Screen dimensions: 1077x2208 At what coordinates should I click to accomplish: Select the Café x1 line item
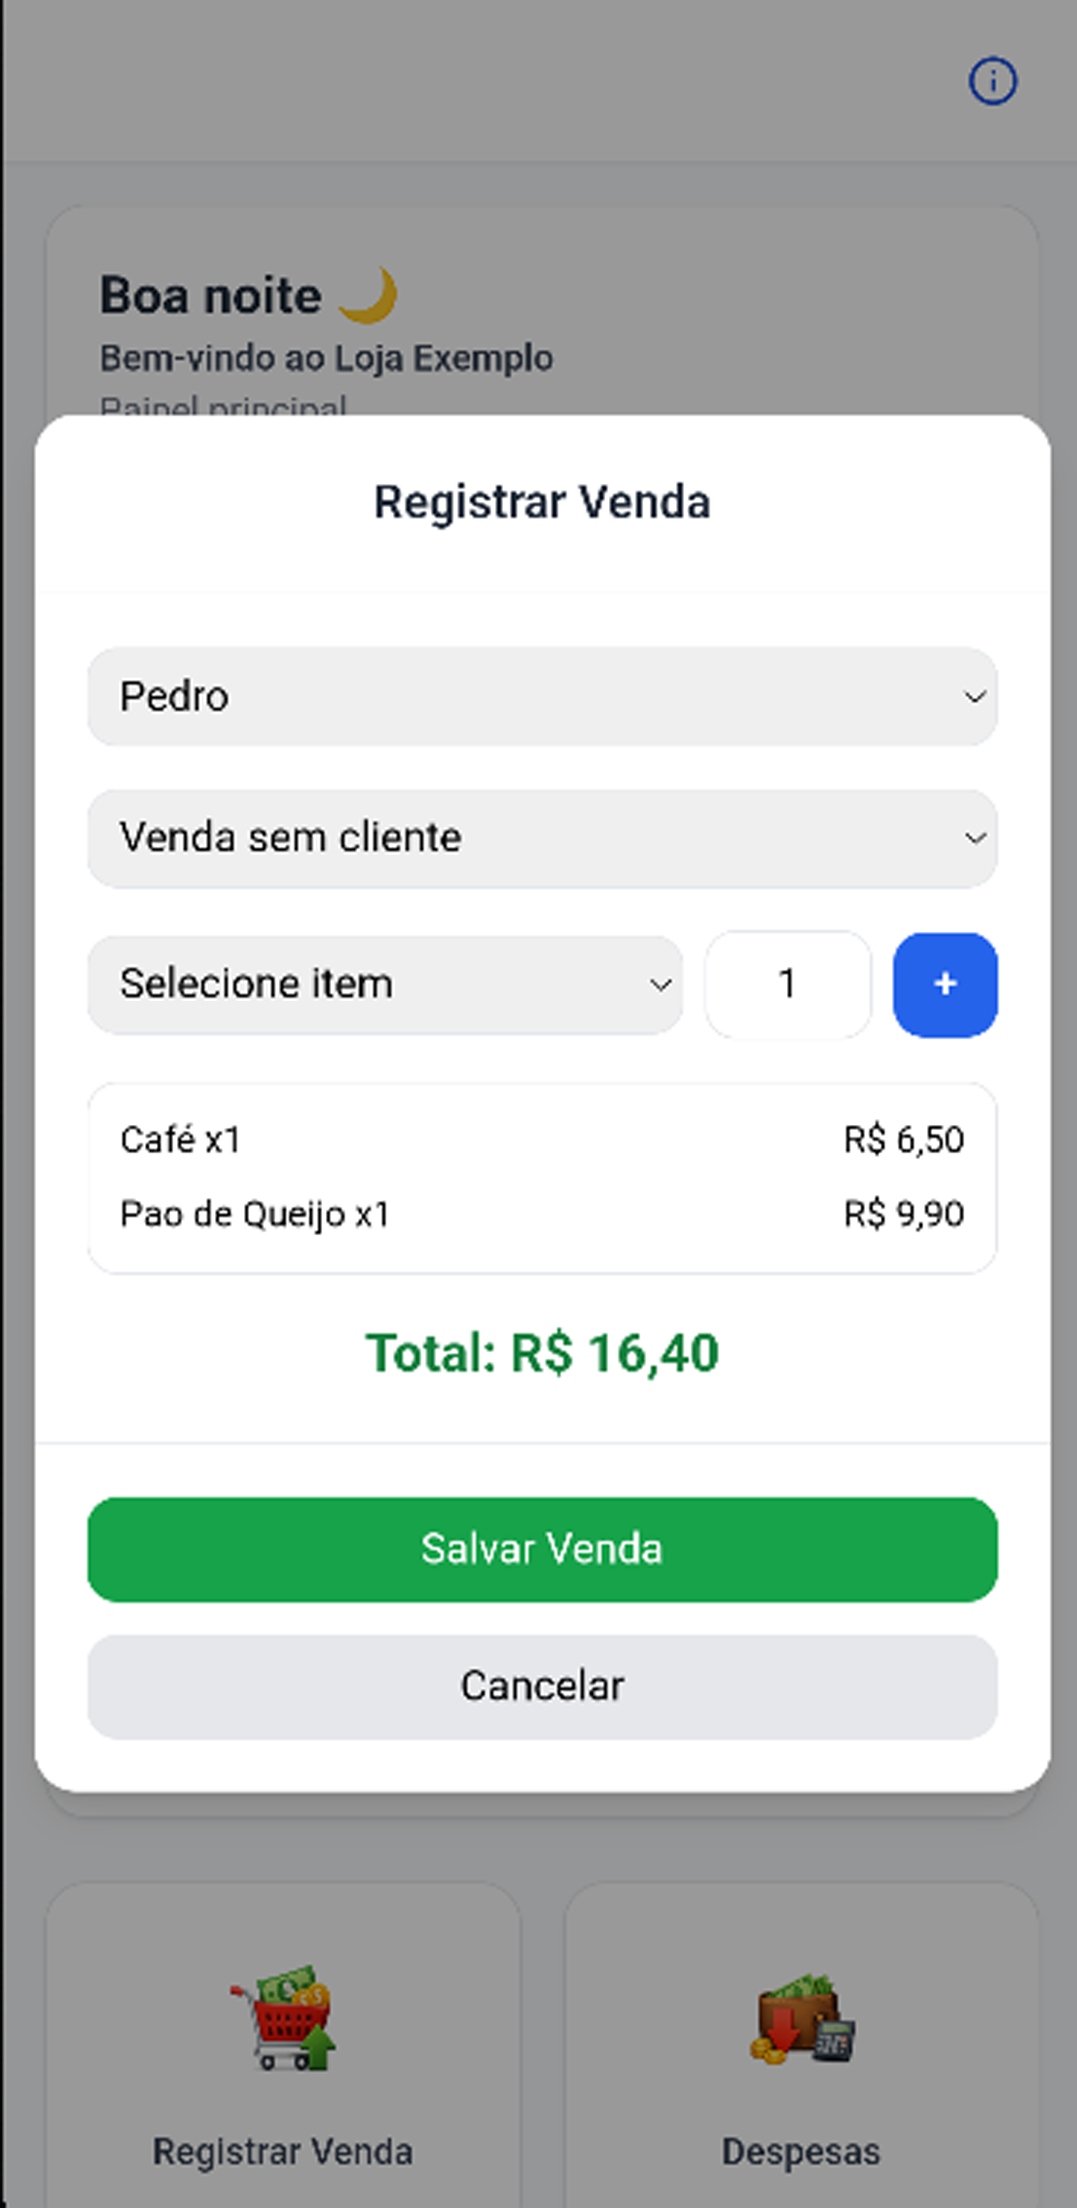[x=181, y=1140]
